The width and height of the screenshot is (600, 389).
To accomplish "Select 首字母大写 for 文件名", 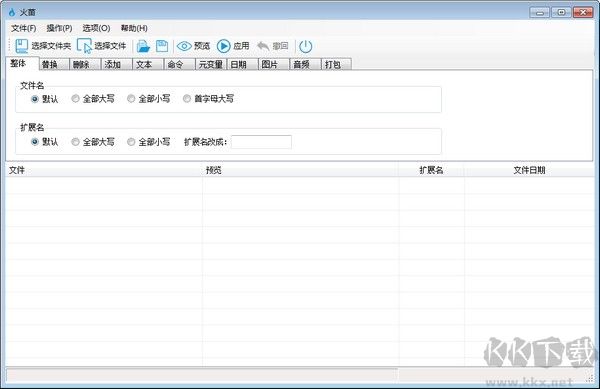I will click(187, 99).
